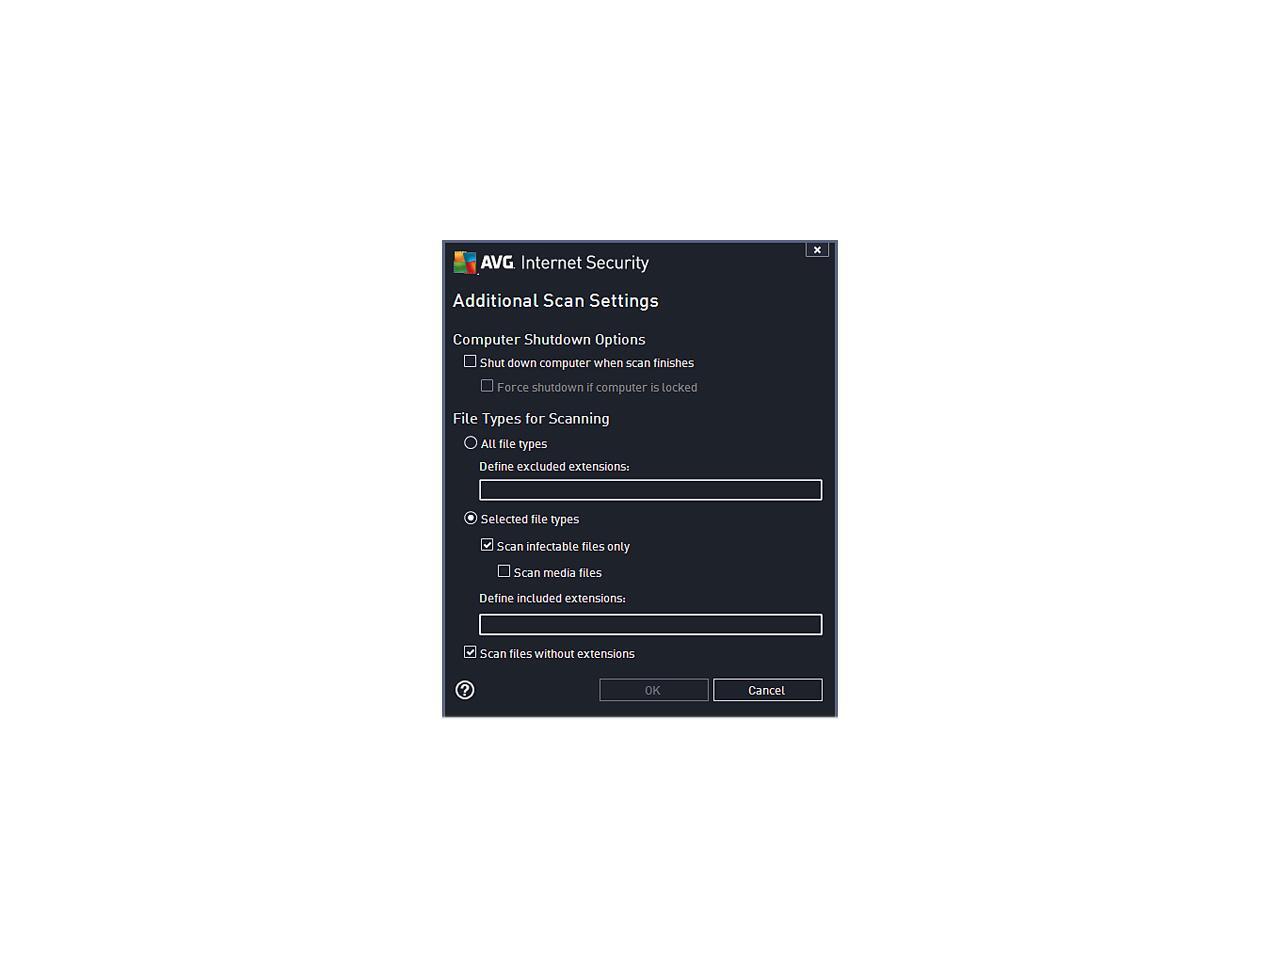Confirm settings with the OK button

click(654, 690)
